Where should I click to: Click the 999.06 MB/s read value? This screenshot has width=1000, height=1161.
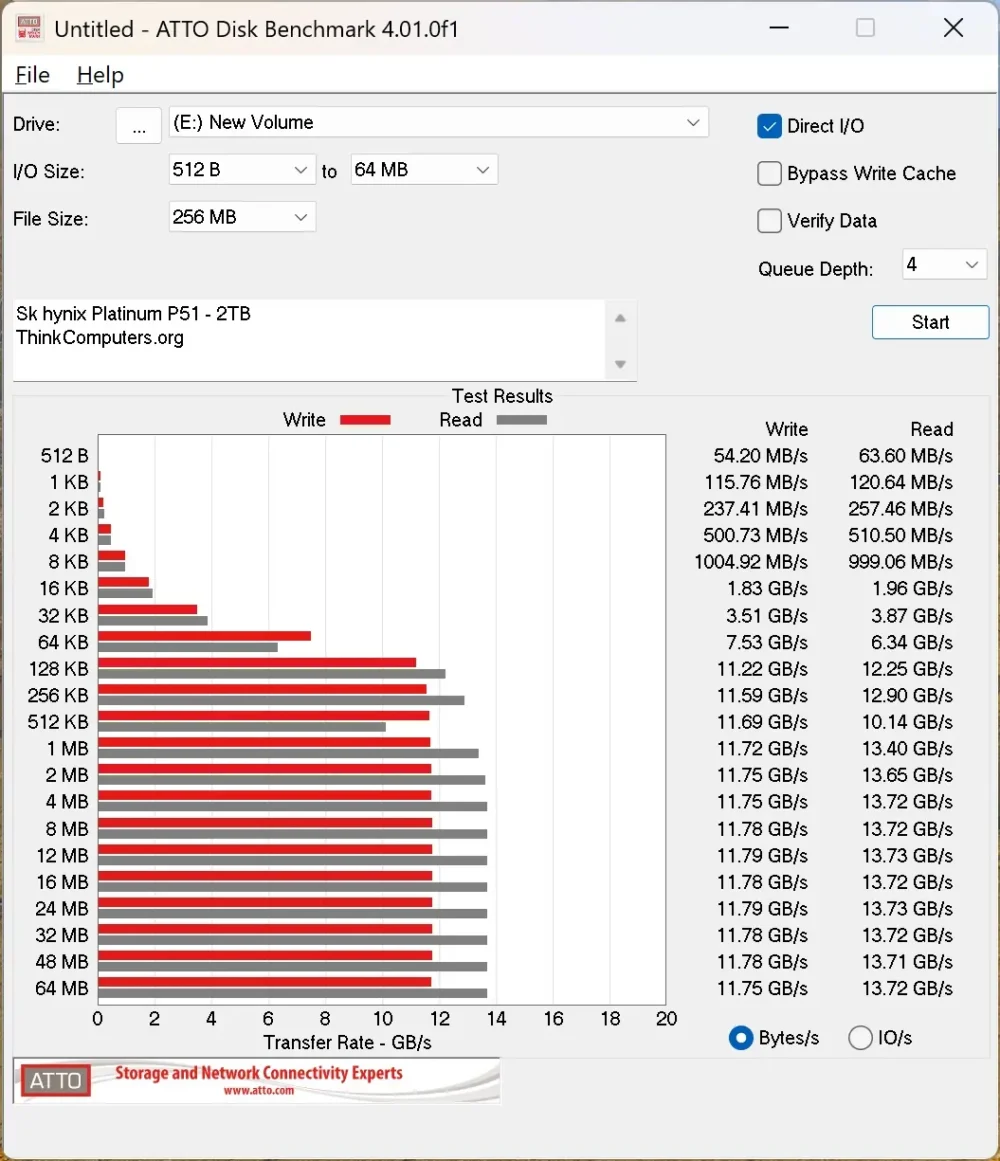tap(900, 562)
